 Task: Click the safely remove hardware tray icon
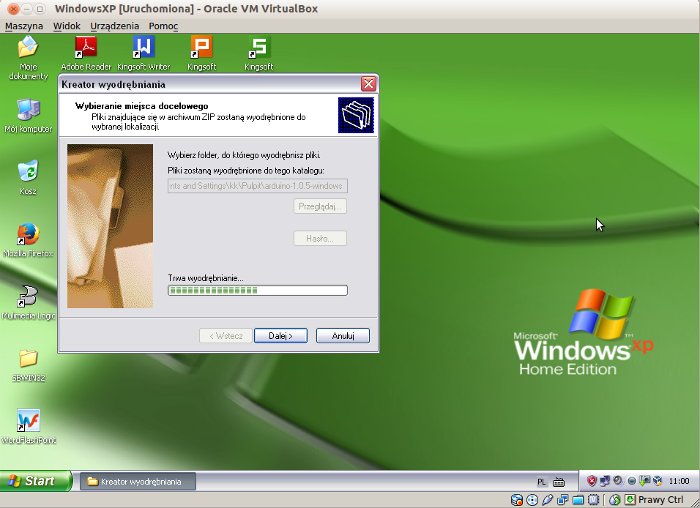click(645, 481)
